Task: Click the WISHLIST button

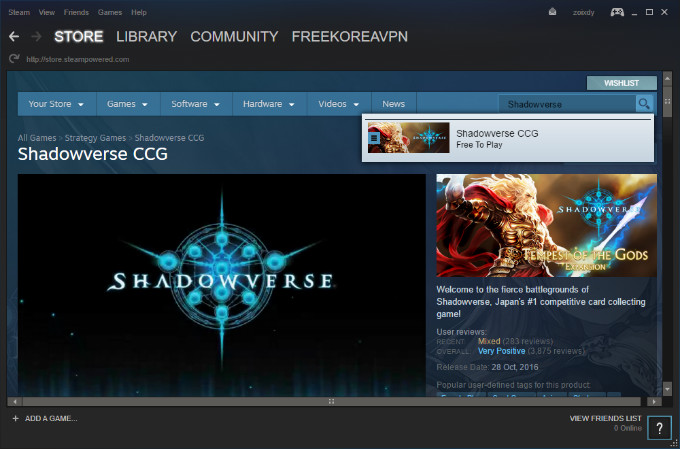Action: [621, 83]
